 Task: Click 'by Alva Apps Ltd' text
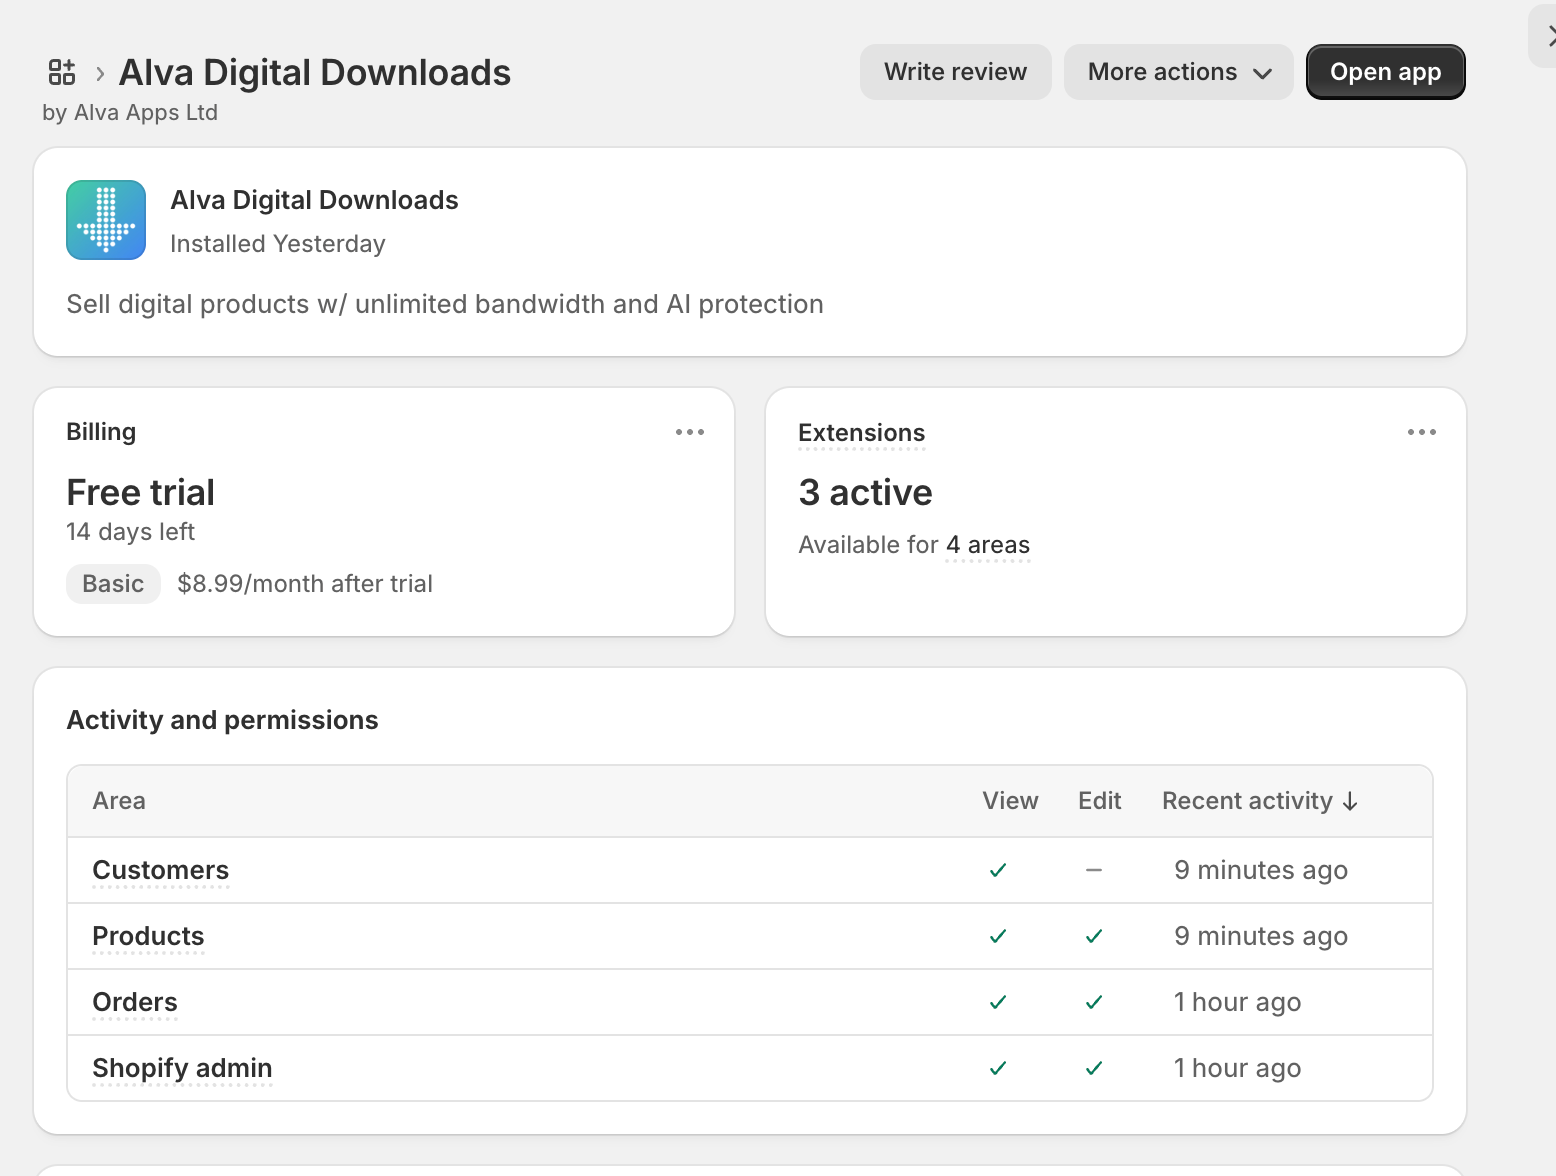(130, 112)
